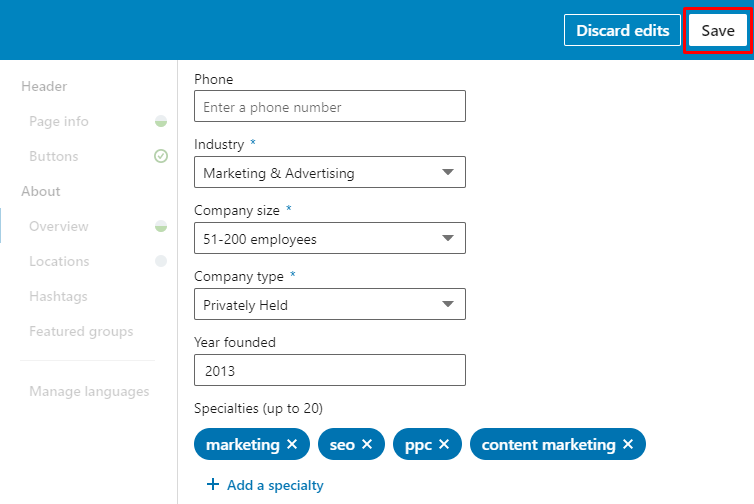Open the Featured groups section
754x504 pixels.
point(81,331)
